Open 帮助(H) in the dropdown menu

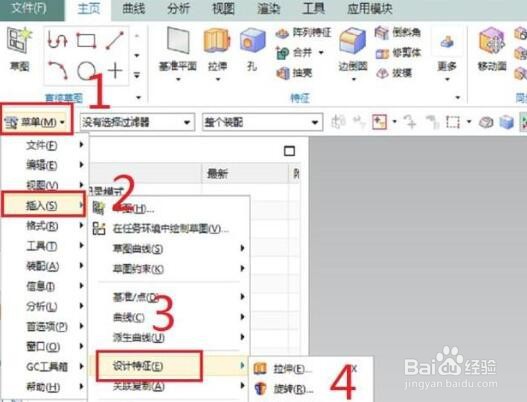pyautogui.click(x=44, y=387)
